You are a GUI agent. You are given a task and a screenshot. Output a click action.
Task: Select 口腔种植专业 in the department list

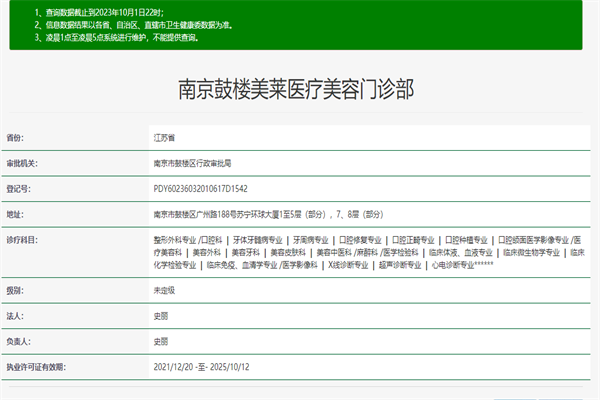(466, 240)
